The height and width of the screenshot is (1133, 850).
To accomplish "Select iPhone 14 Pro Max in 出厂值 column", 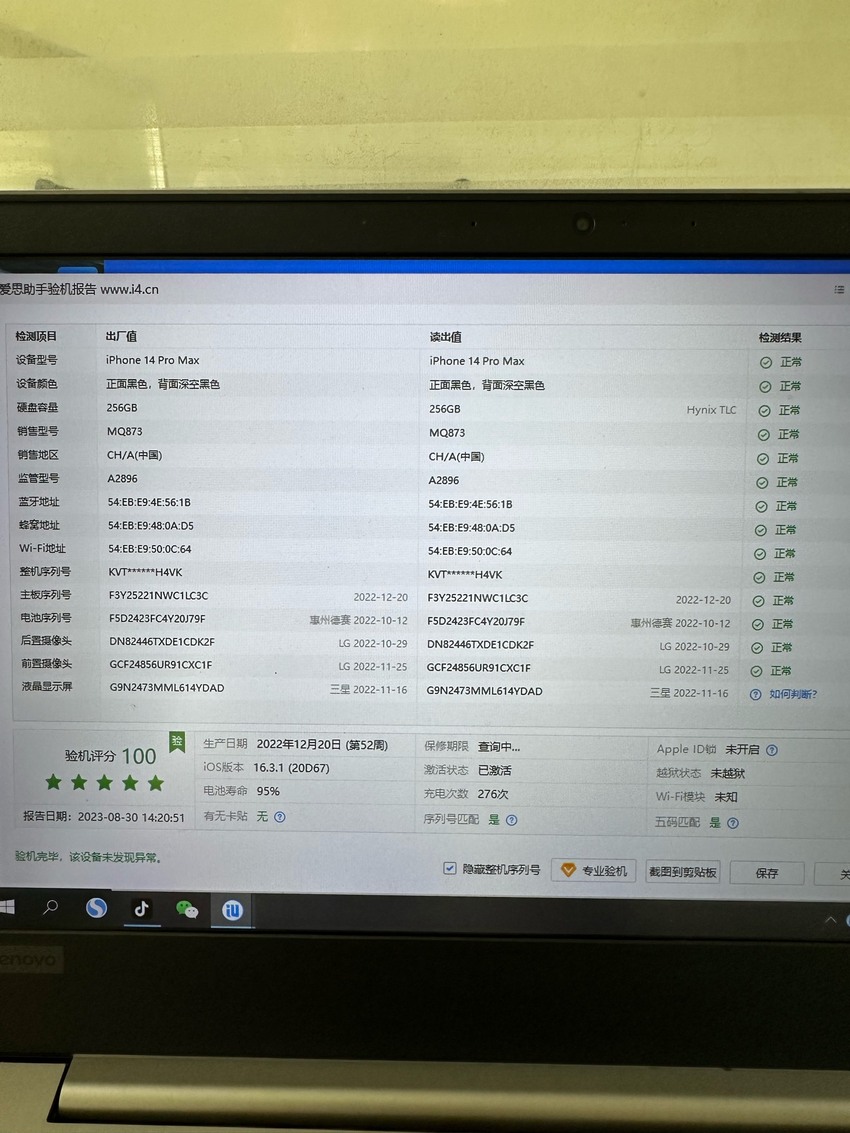I will point(153,360).
